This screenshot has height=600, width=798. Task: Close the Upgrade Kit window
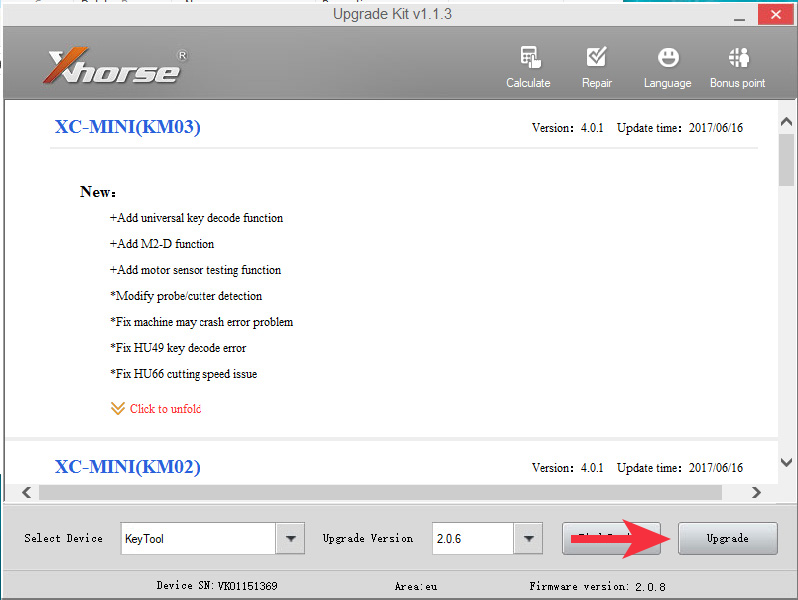point(775,15)
